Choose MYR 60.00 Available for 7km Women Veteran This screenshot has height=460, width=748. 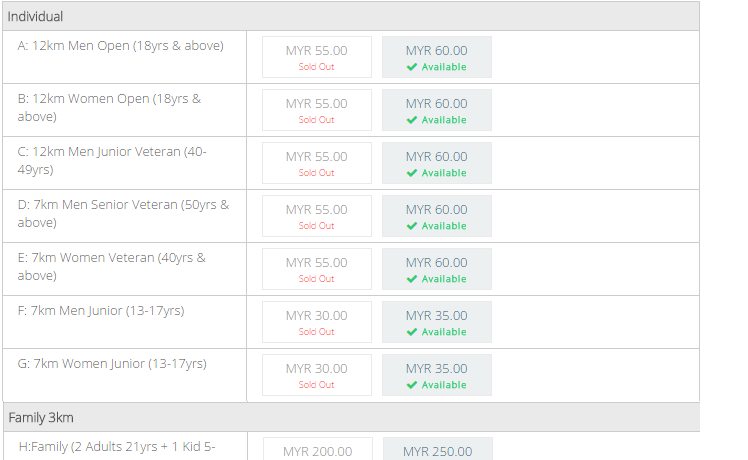436,269
